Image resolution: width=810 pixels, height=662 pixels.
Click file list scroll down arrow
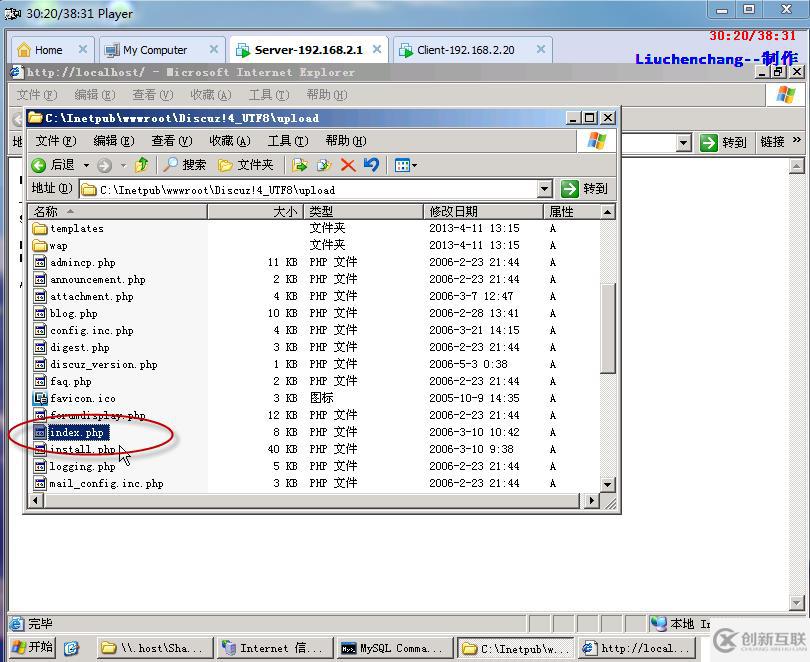coord(608,484)
